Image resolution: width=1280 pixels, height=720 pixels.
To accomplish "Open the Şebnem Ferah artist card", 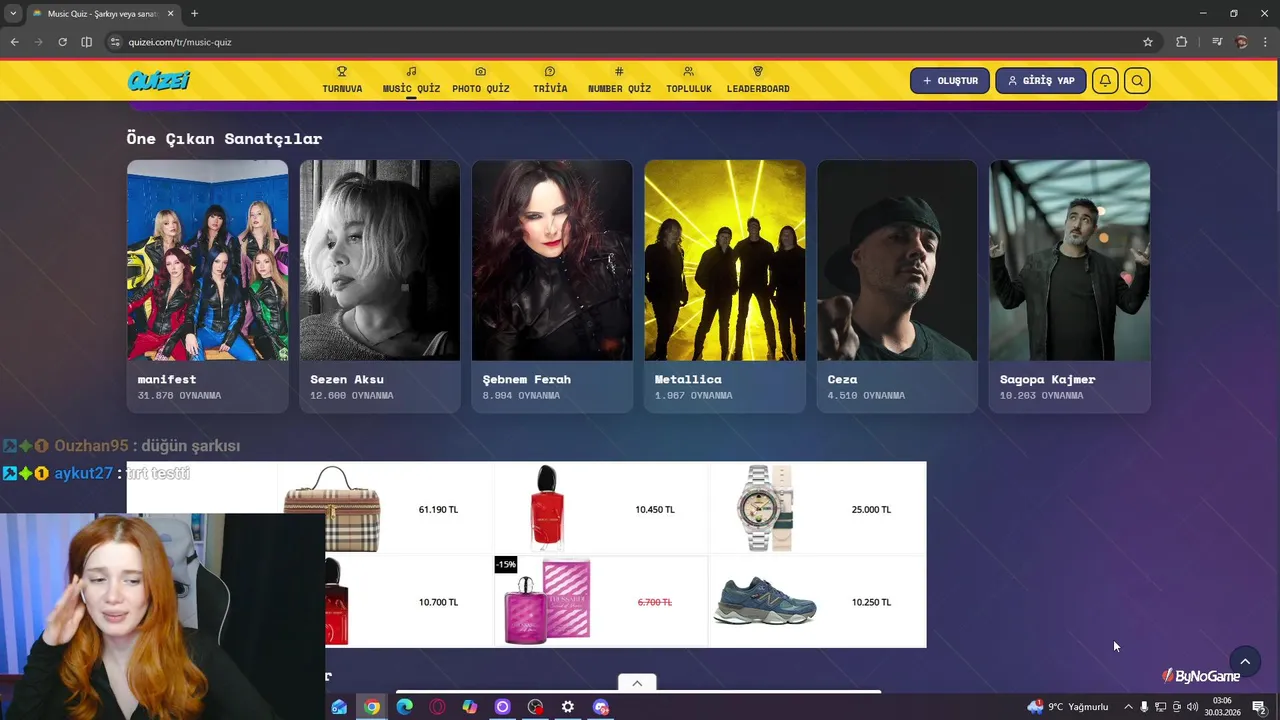I will coord(552,286).
